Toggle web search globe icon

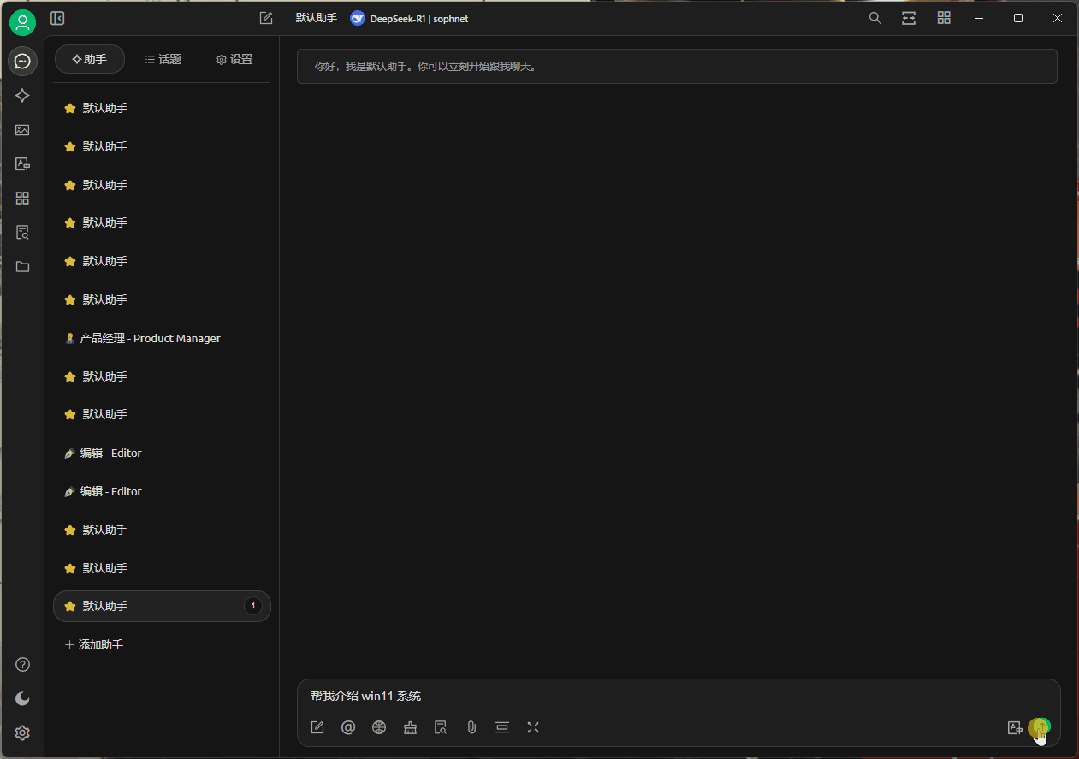click(379, 727)
